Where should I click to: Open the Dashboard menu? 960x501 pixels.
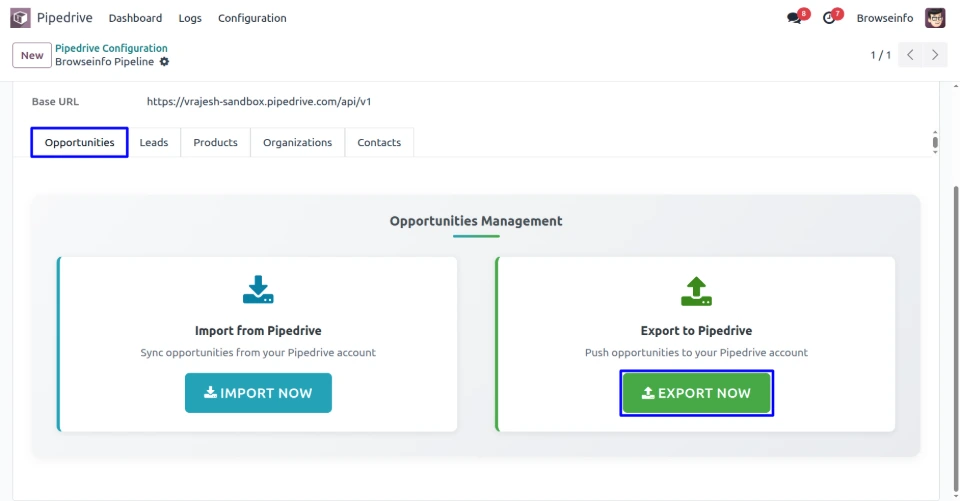(135, 18)
